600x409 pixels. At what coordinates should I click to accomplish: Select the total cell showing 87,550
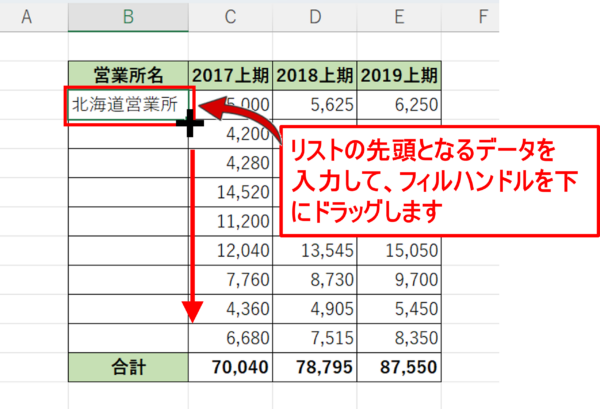[x=399, y=367]
